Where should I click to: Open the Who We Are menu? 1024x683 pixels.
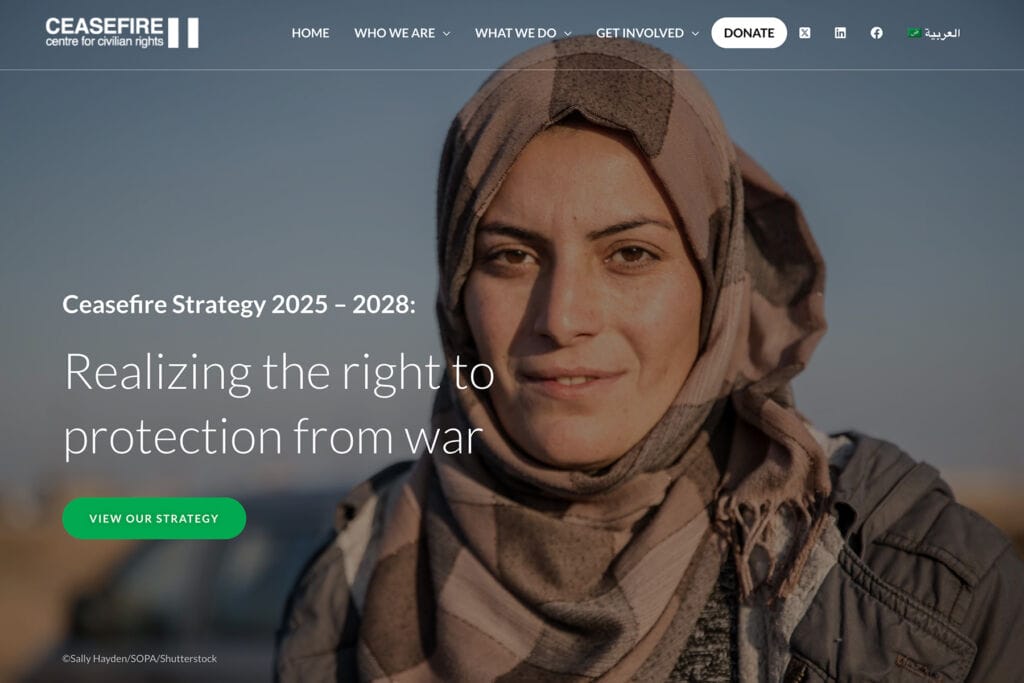pos(394,33)
